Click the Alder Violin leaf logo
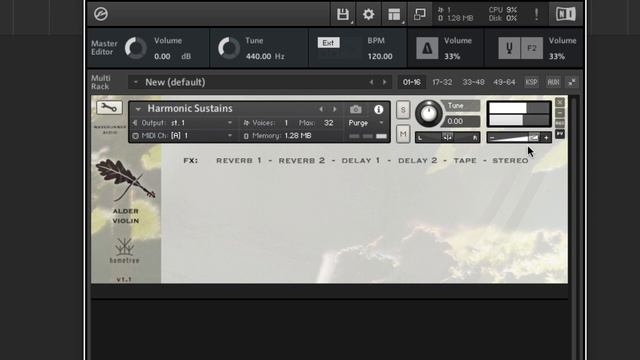Viewport: 640px width, 360px height. (x=125, y=180)
